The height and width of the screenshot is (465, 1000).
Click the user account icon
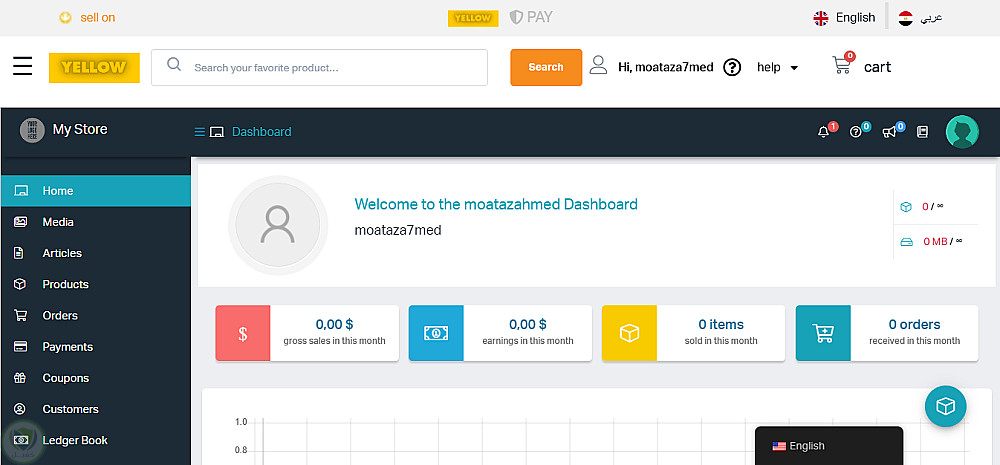(x=598, y=65)
